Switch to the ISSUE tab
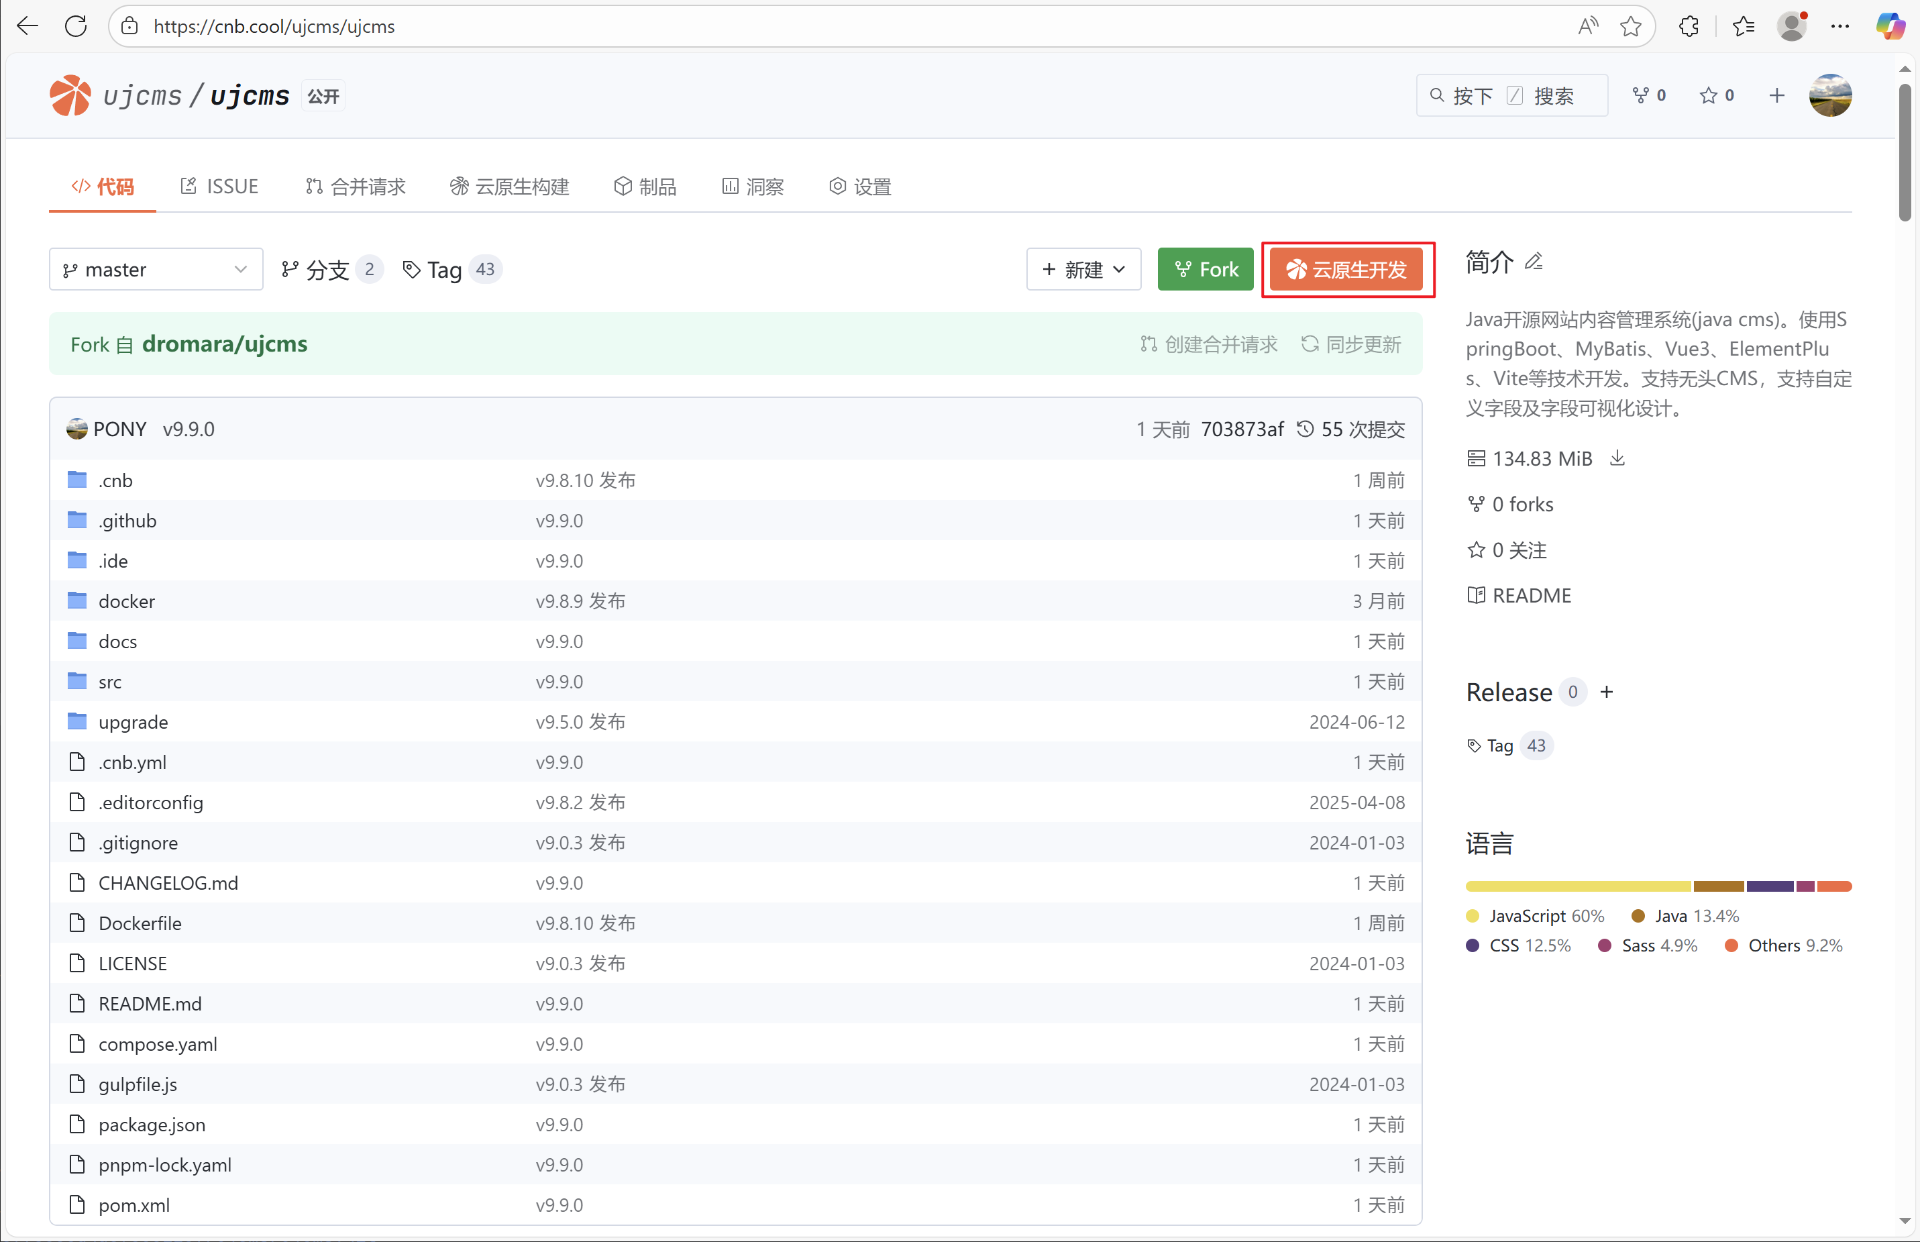Screen dimensions: 1920x1242 pyautogui.click(x=219, y=186)
